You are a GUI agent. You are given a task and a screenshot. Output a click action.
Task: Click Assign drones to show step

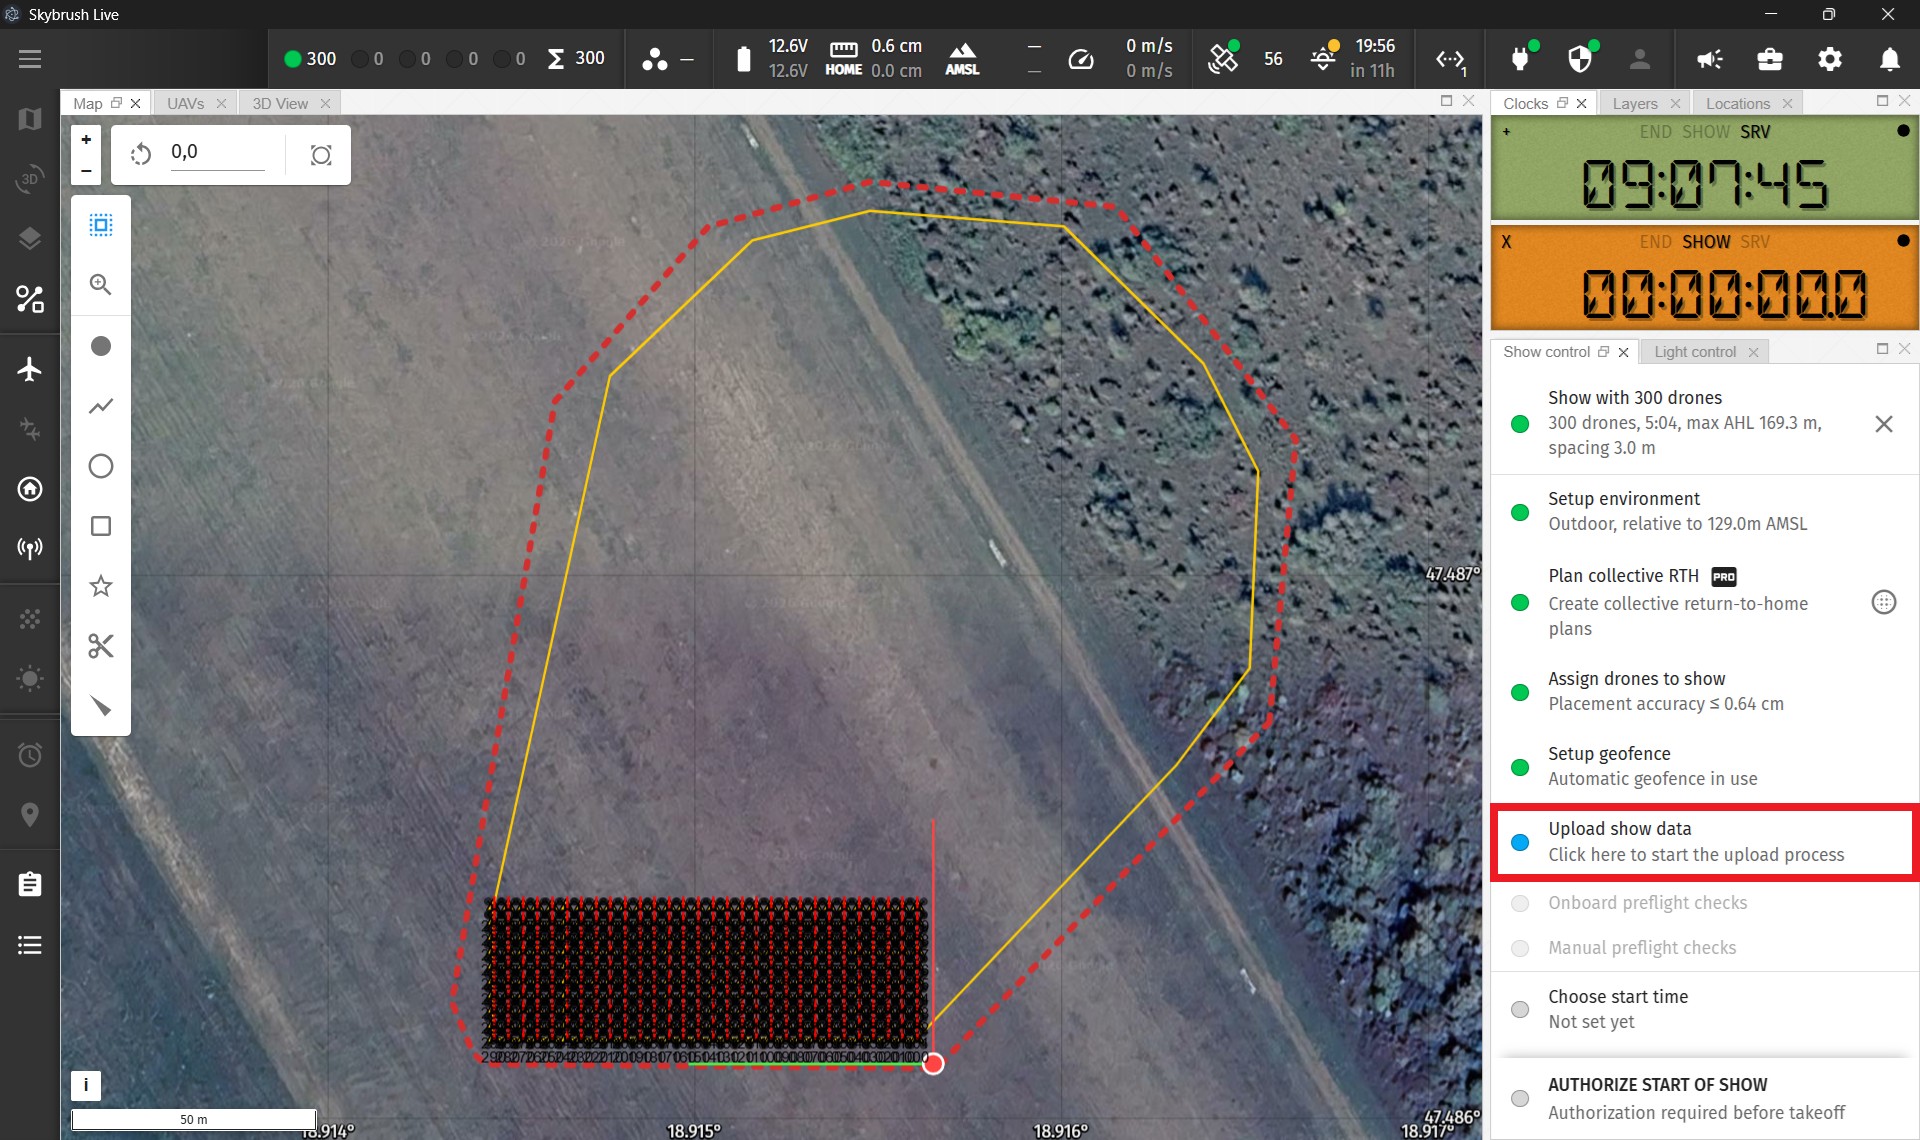coord(1704,691)
